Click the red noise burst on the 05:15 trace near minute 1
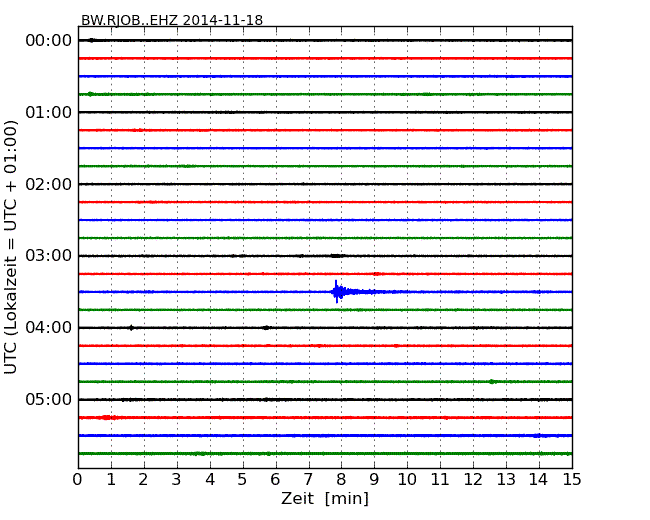 107,418
